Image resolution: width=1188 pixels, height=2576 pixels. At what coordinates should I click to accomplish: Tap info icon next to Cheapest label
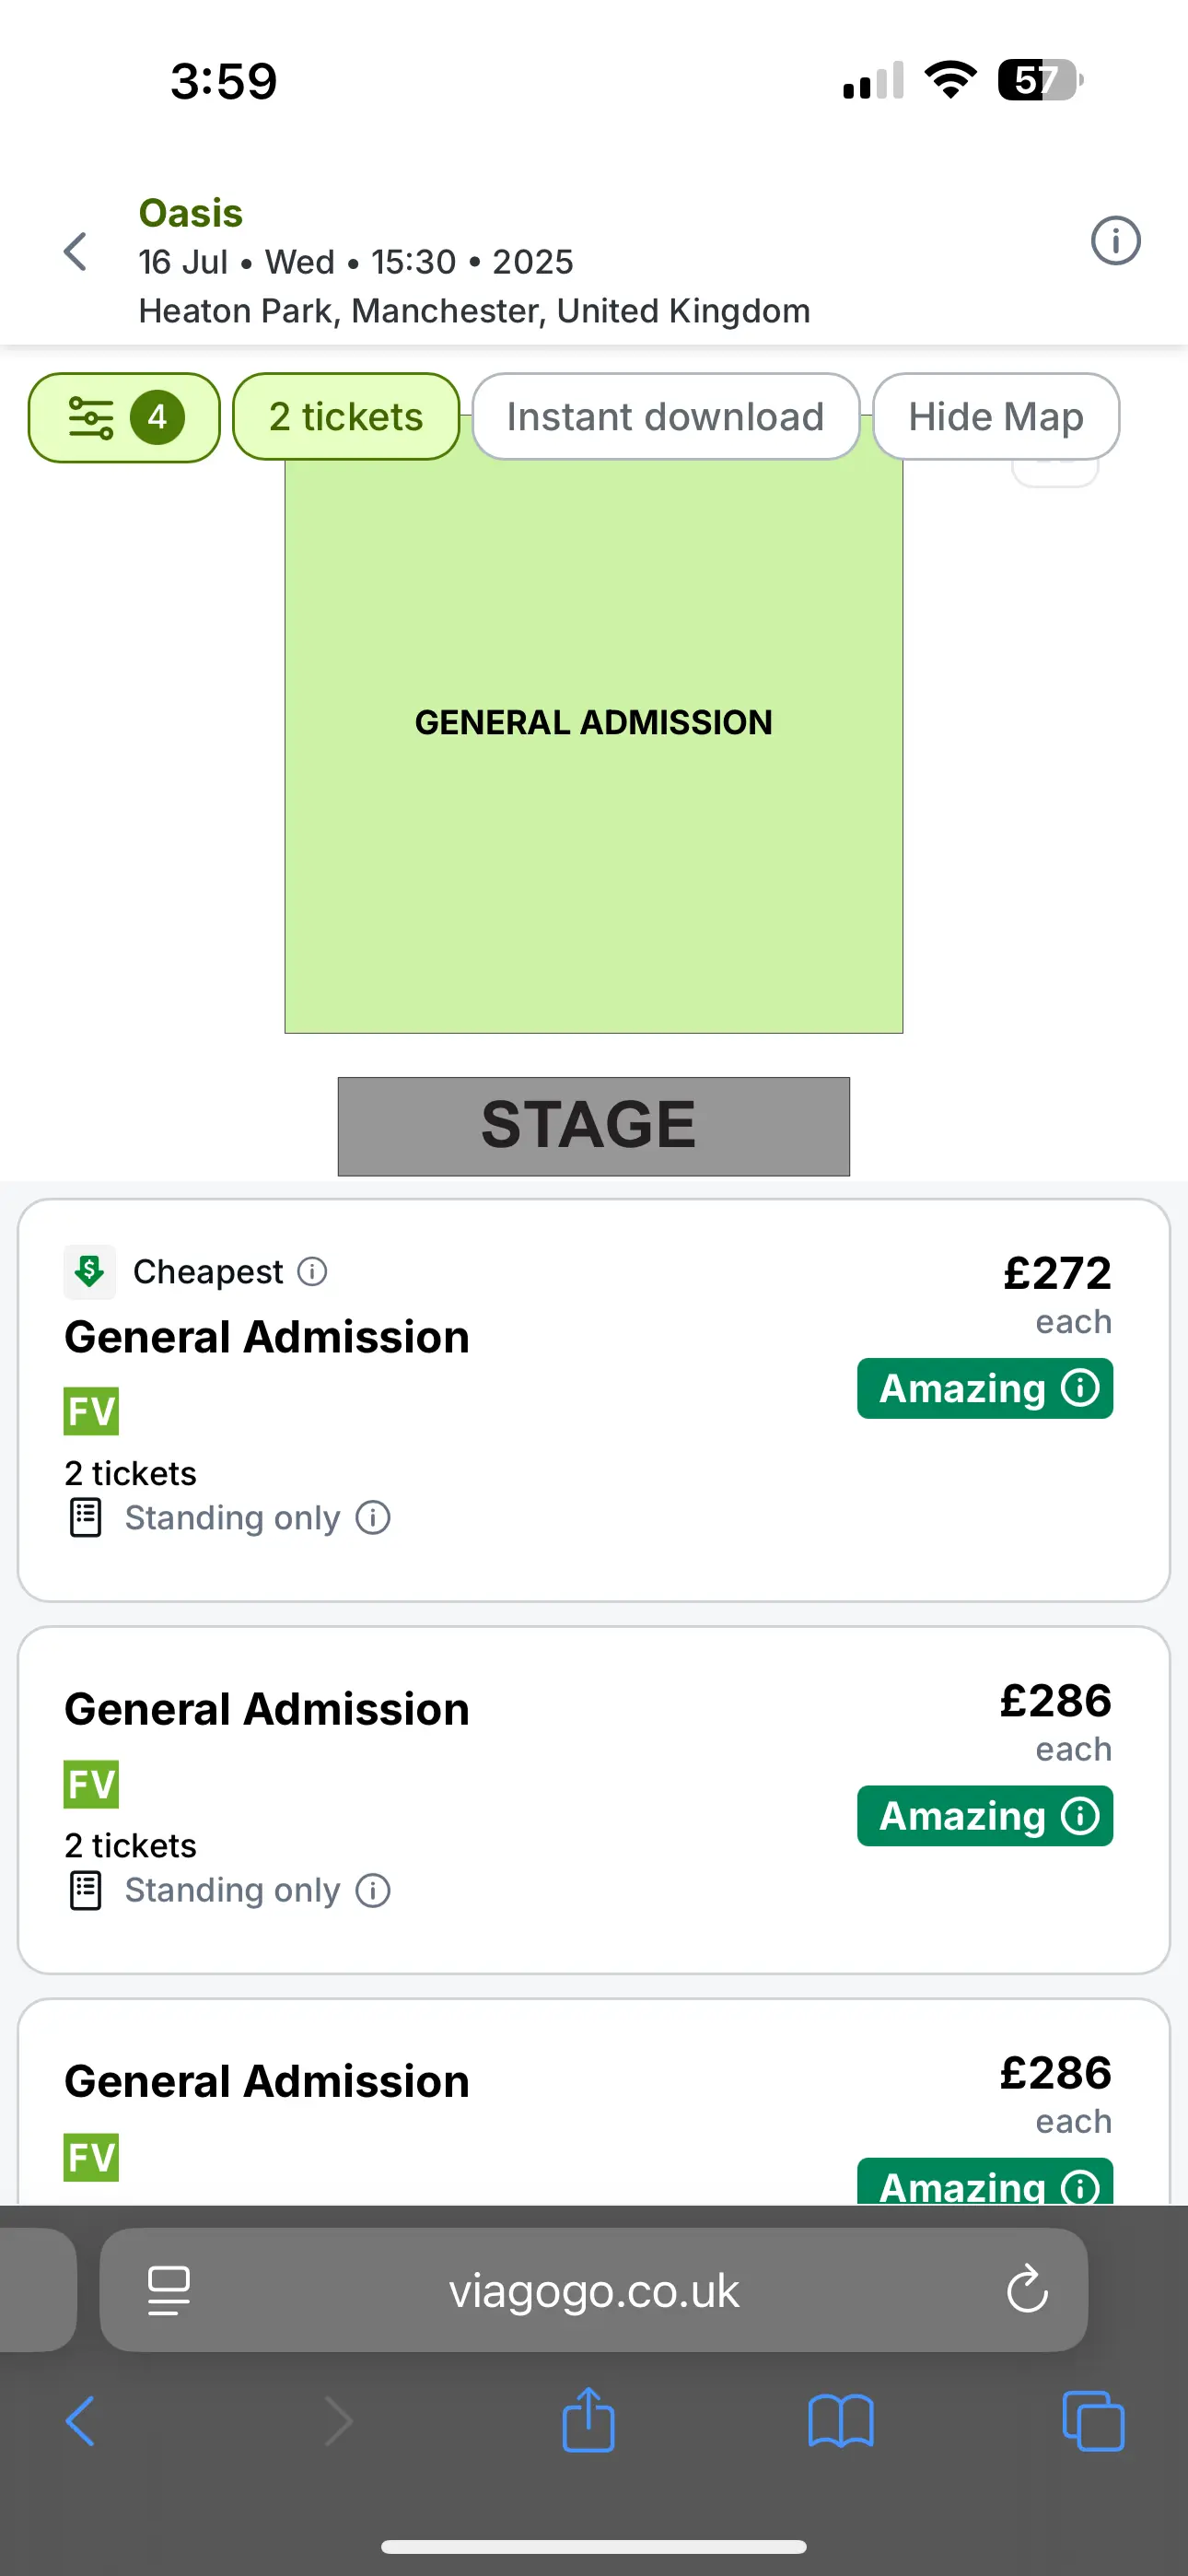point(313,1271)
